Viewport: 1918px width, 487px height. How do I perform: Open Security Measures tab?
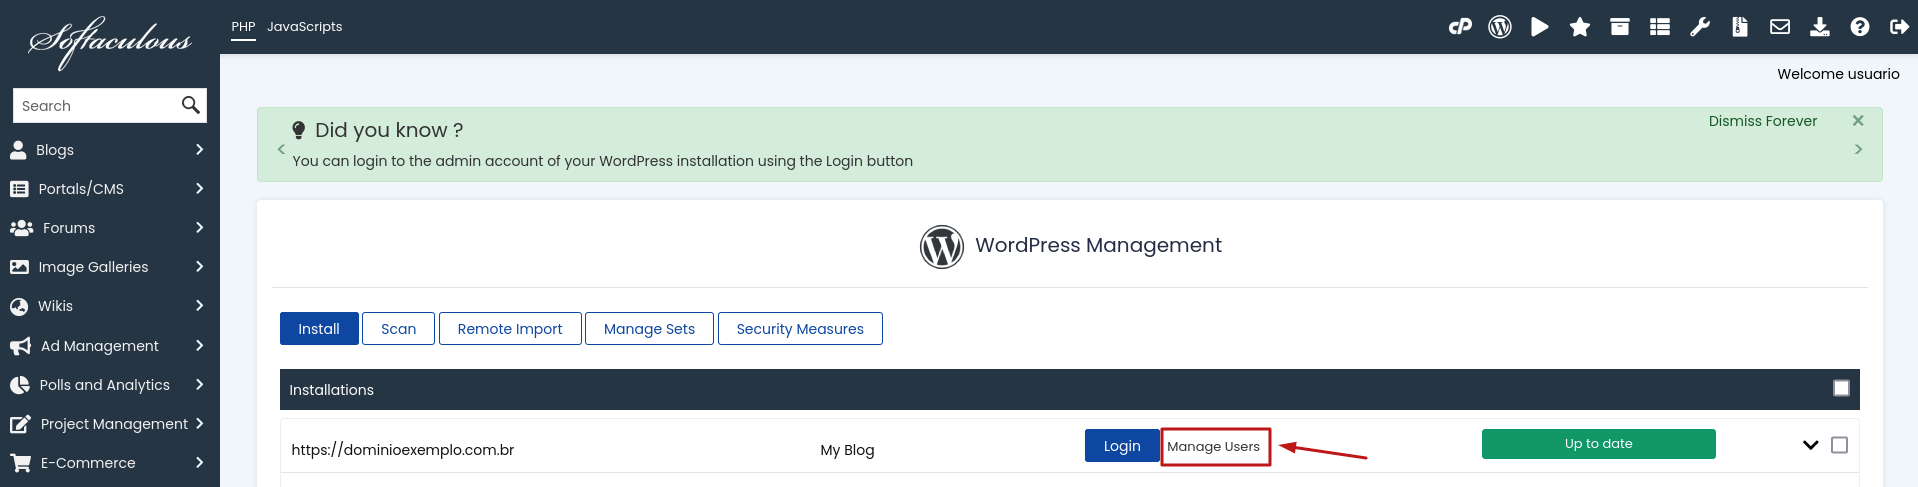[x=800, y=329]
